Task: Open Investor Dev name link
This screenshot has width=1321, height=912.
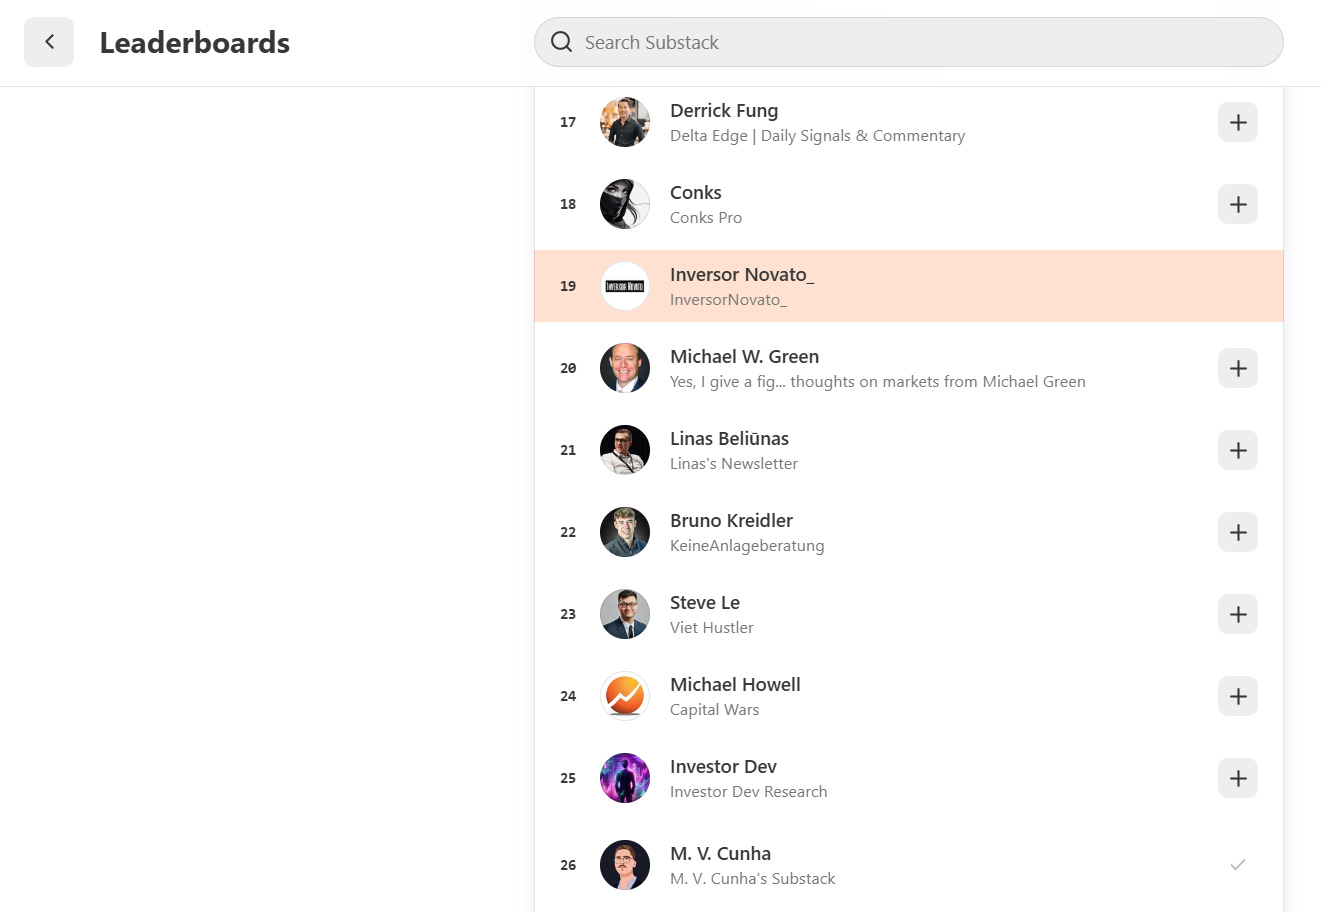Action: tap(723, 766)
